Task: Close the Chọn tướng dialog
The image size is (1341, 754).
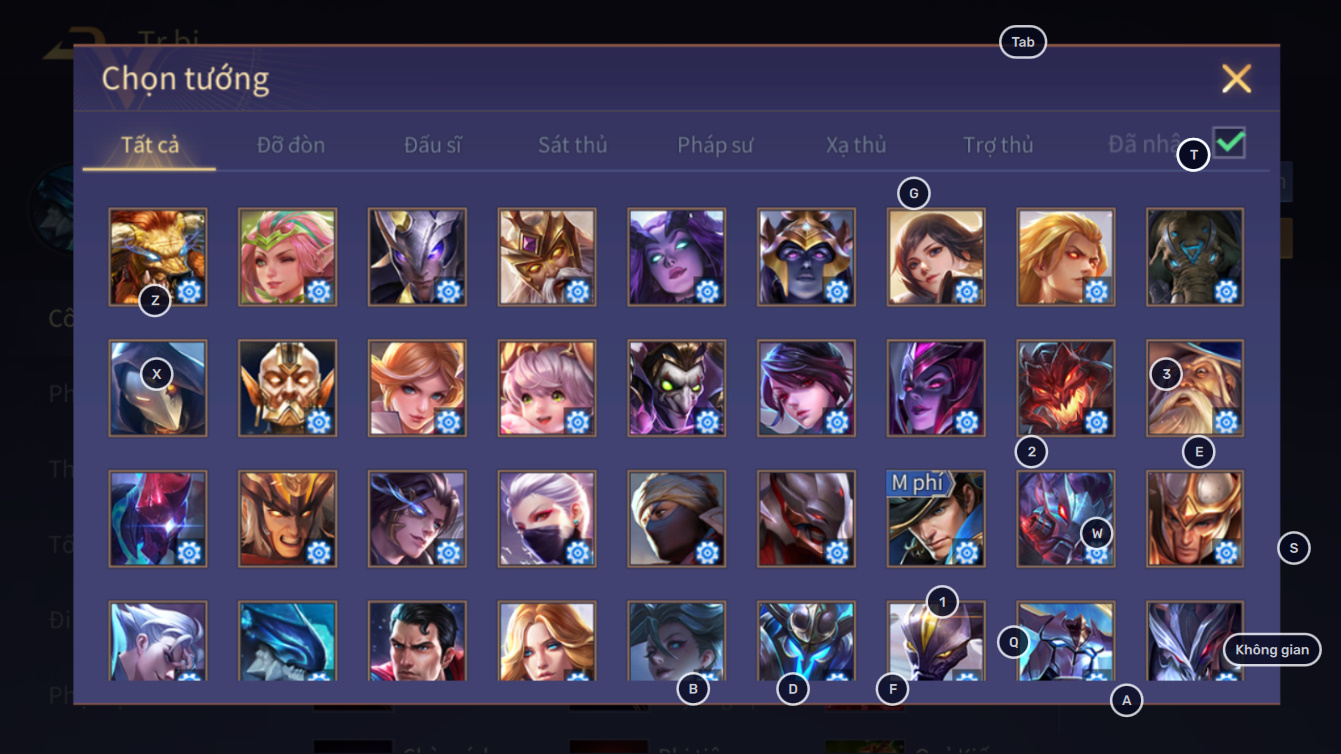Action: (x=1237, y=78)
